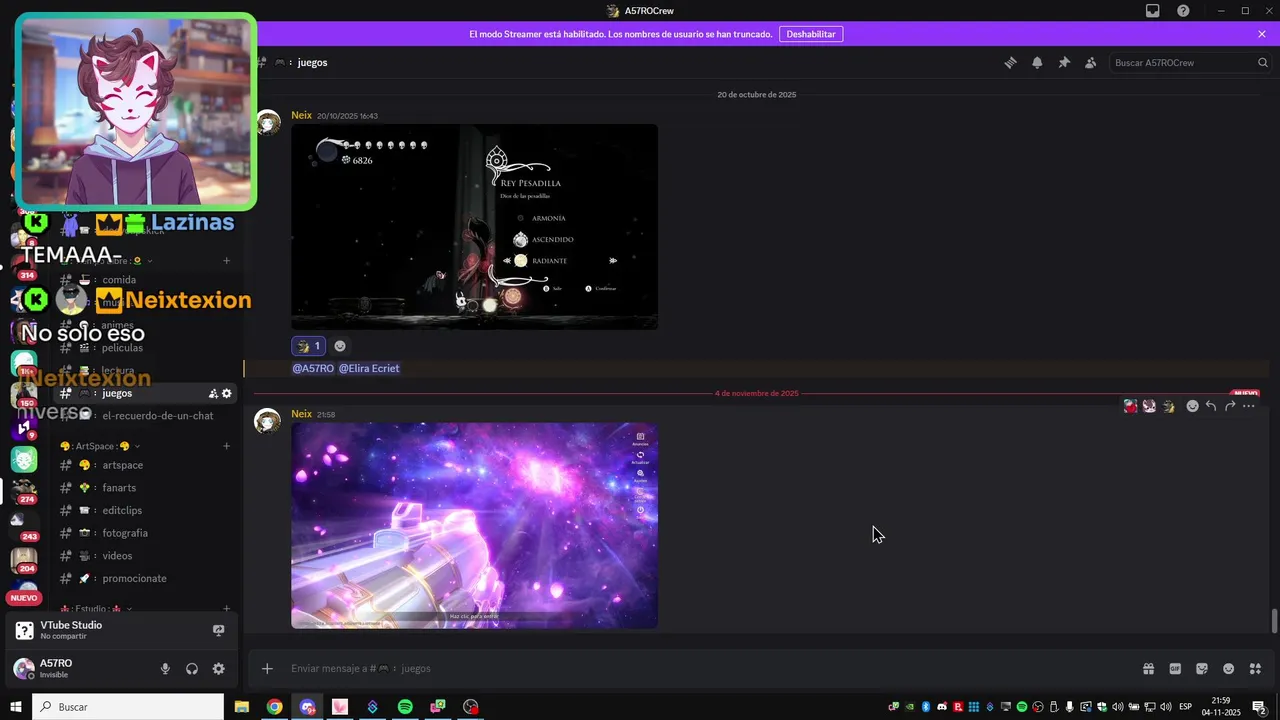Image resolution: width=1280 pixels, height=720 pixels.
Task: Open the purple galaxy image attachment
Action: pyautogui.click(x=474, y=525)
